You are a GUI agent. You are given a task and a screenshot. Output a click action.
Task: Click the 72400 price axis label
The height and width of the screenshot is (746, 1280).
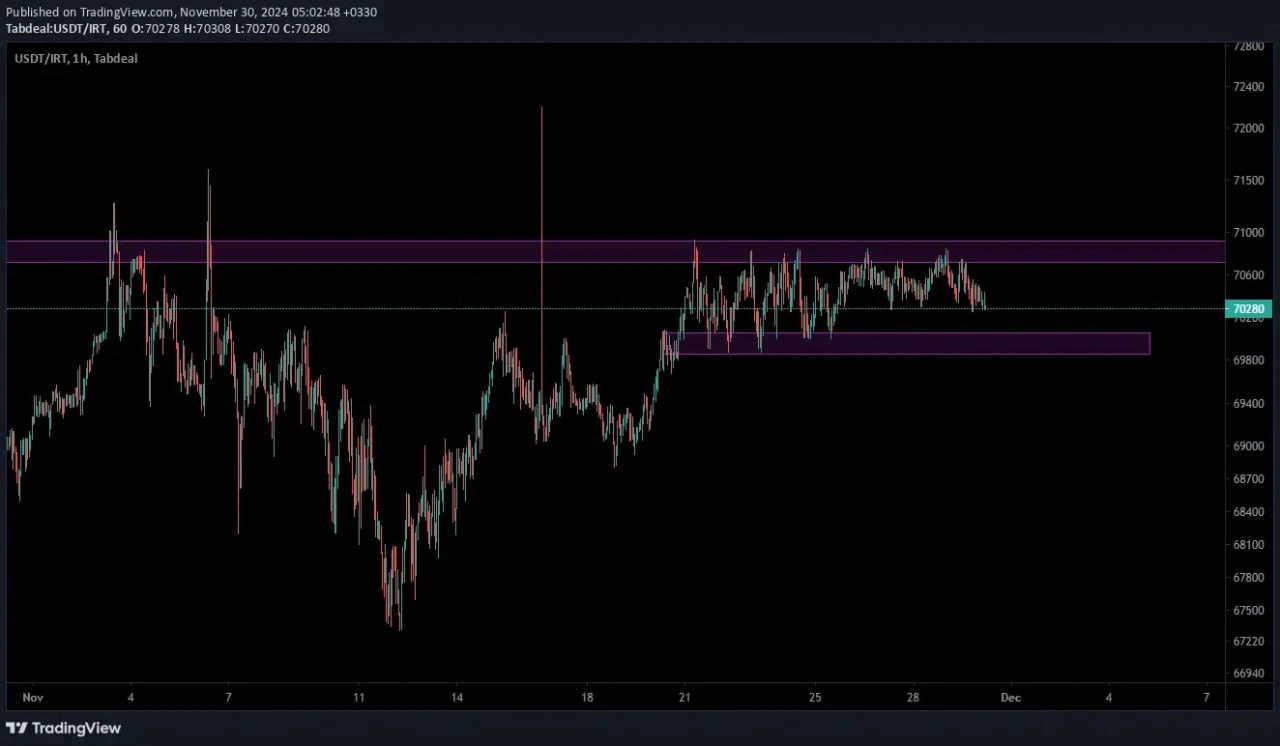pyautogui.click(x=1250, y=87)
